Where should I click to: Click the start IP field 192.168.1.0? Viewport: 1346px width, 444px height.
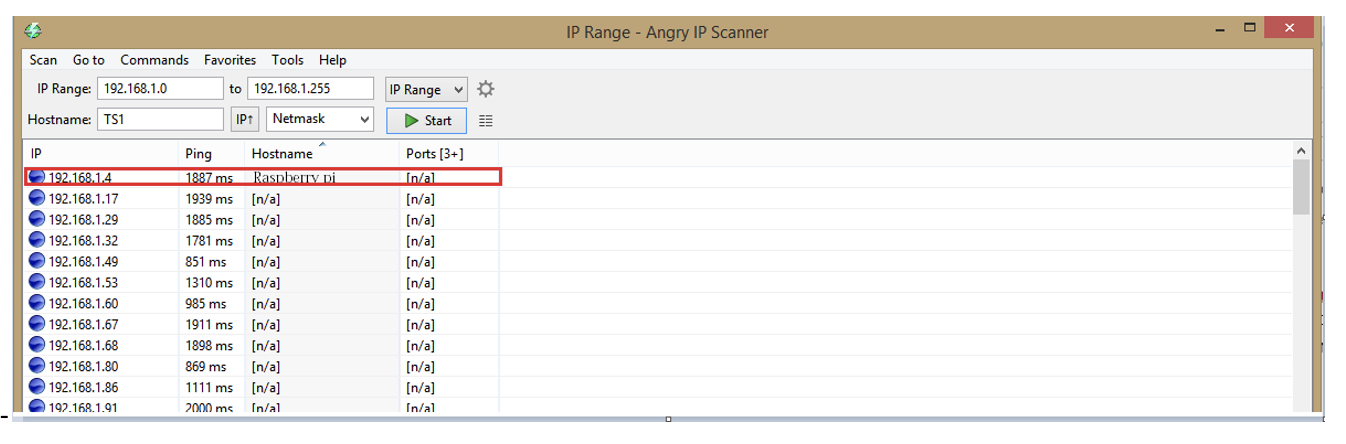[x=160, y=88]
